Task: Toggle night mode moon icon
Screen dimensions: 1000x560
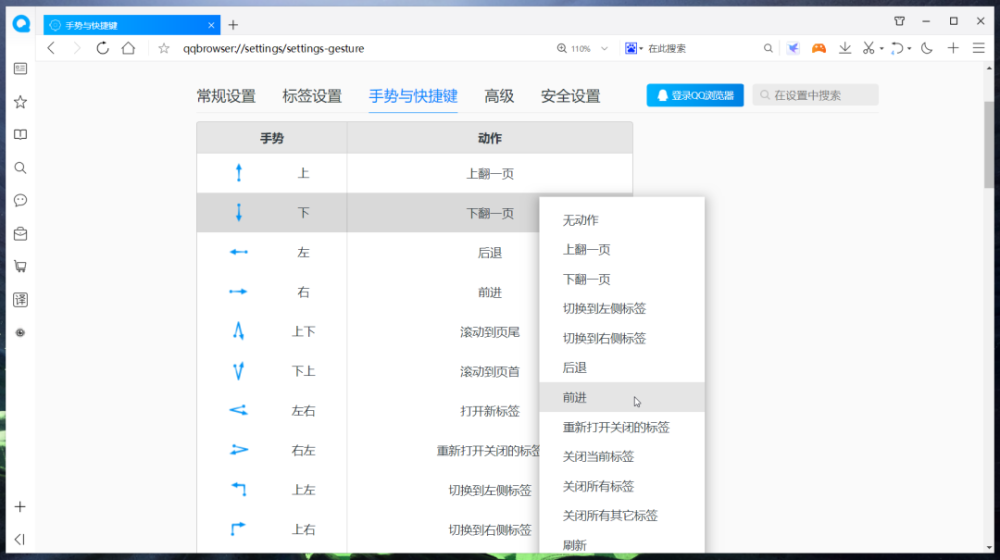Action: tap(927, 48)
